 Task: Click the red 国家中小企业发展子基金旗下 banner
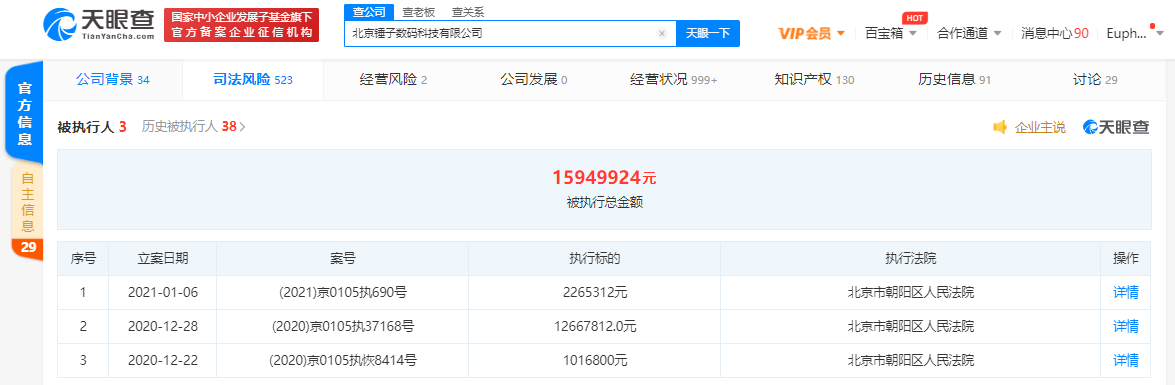(x=241, y=25)
